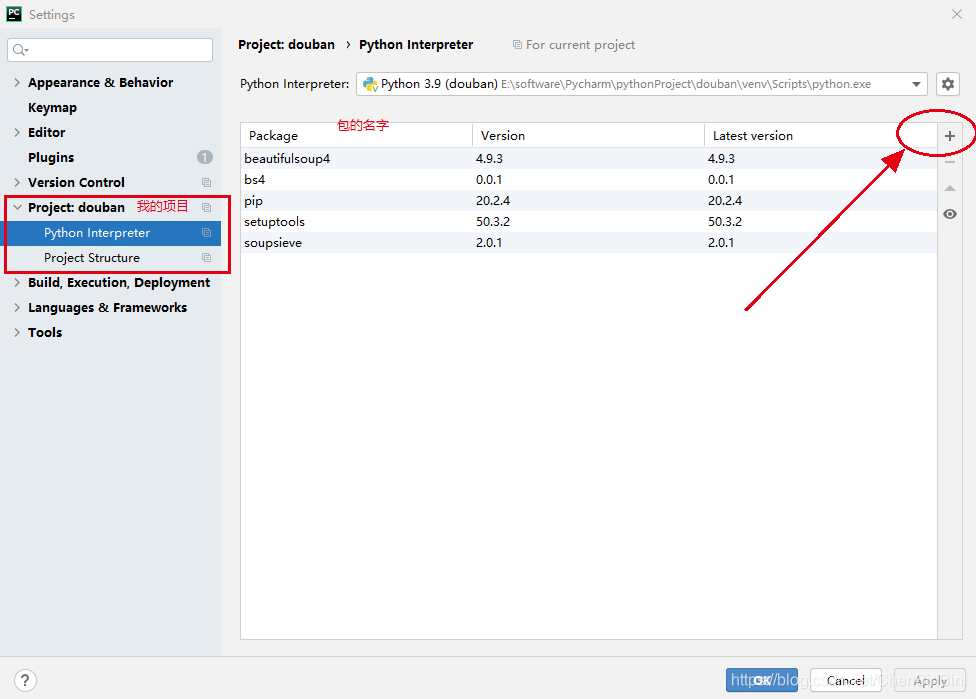Screen dimensions: 976x699
Task: Toggle the show early releases eye icon
Action: (x=949, y=214)
